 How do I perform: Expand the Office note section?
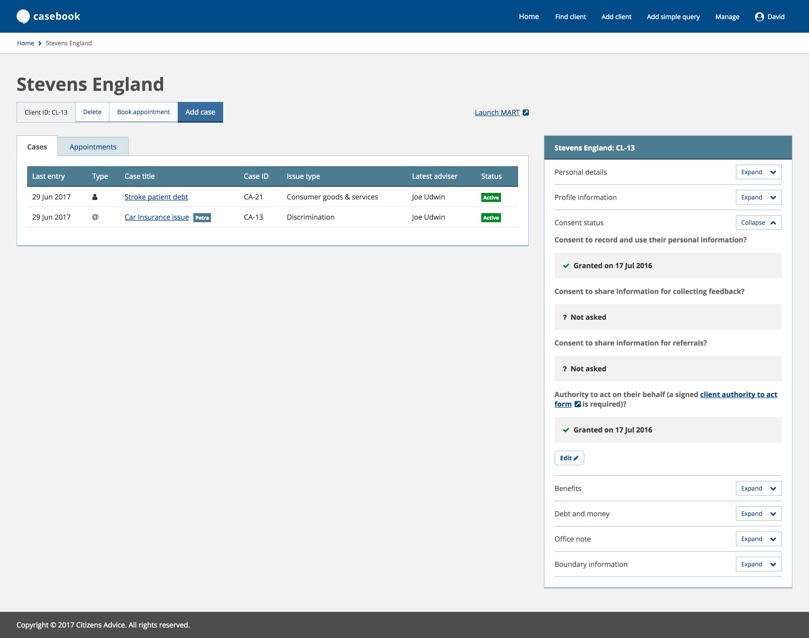[758, 539]
